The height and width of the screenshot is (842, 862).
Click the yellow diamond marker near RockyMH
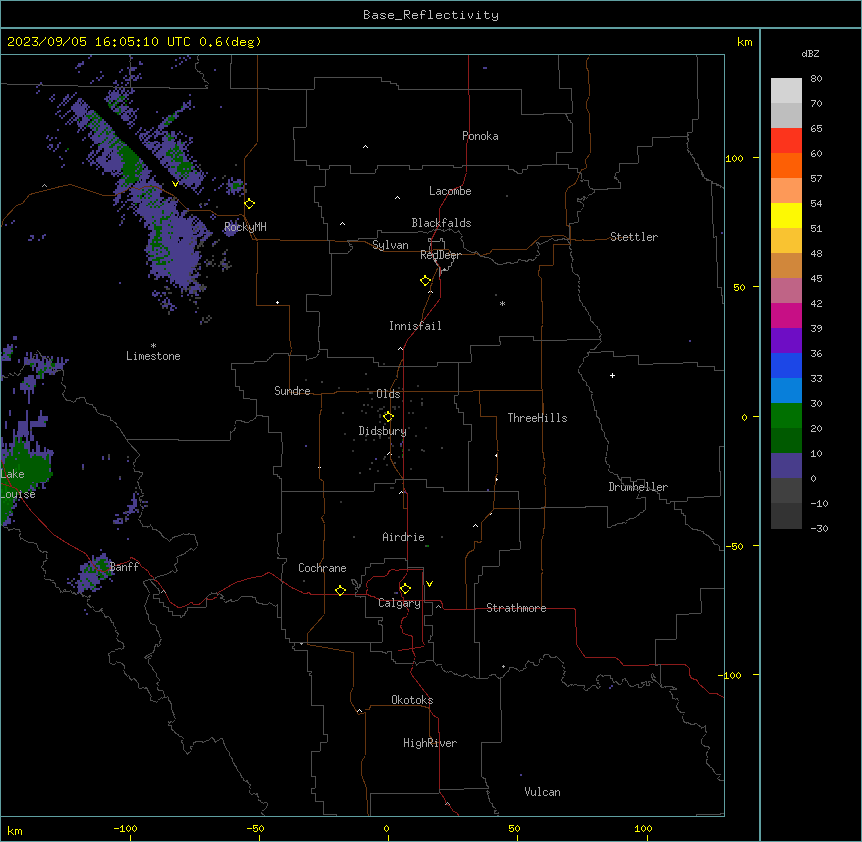250,204
